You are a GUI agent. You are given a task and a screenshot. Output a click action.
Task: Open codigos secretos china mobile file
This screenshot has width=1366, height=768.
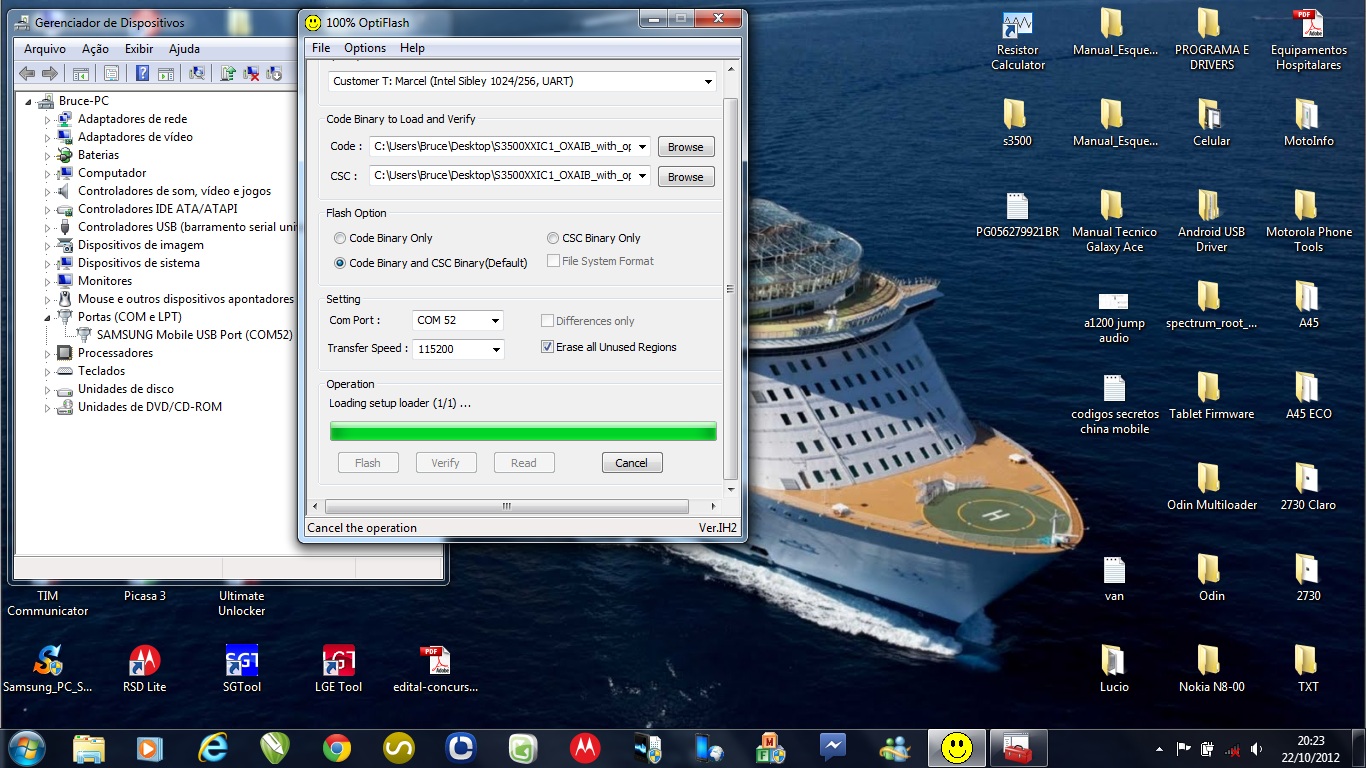[x=1114, y=404]
